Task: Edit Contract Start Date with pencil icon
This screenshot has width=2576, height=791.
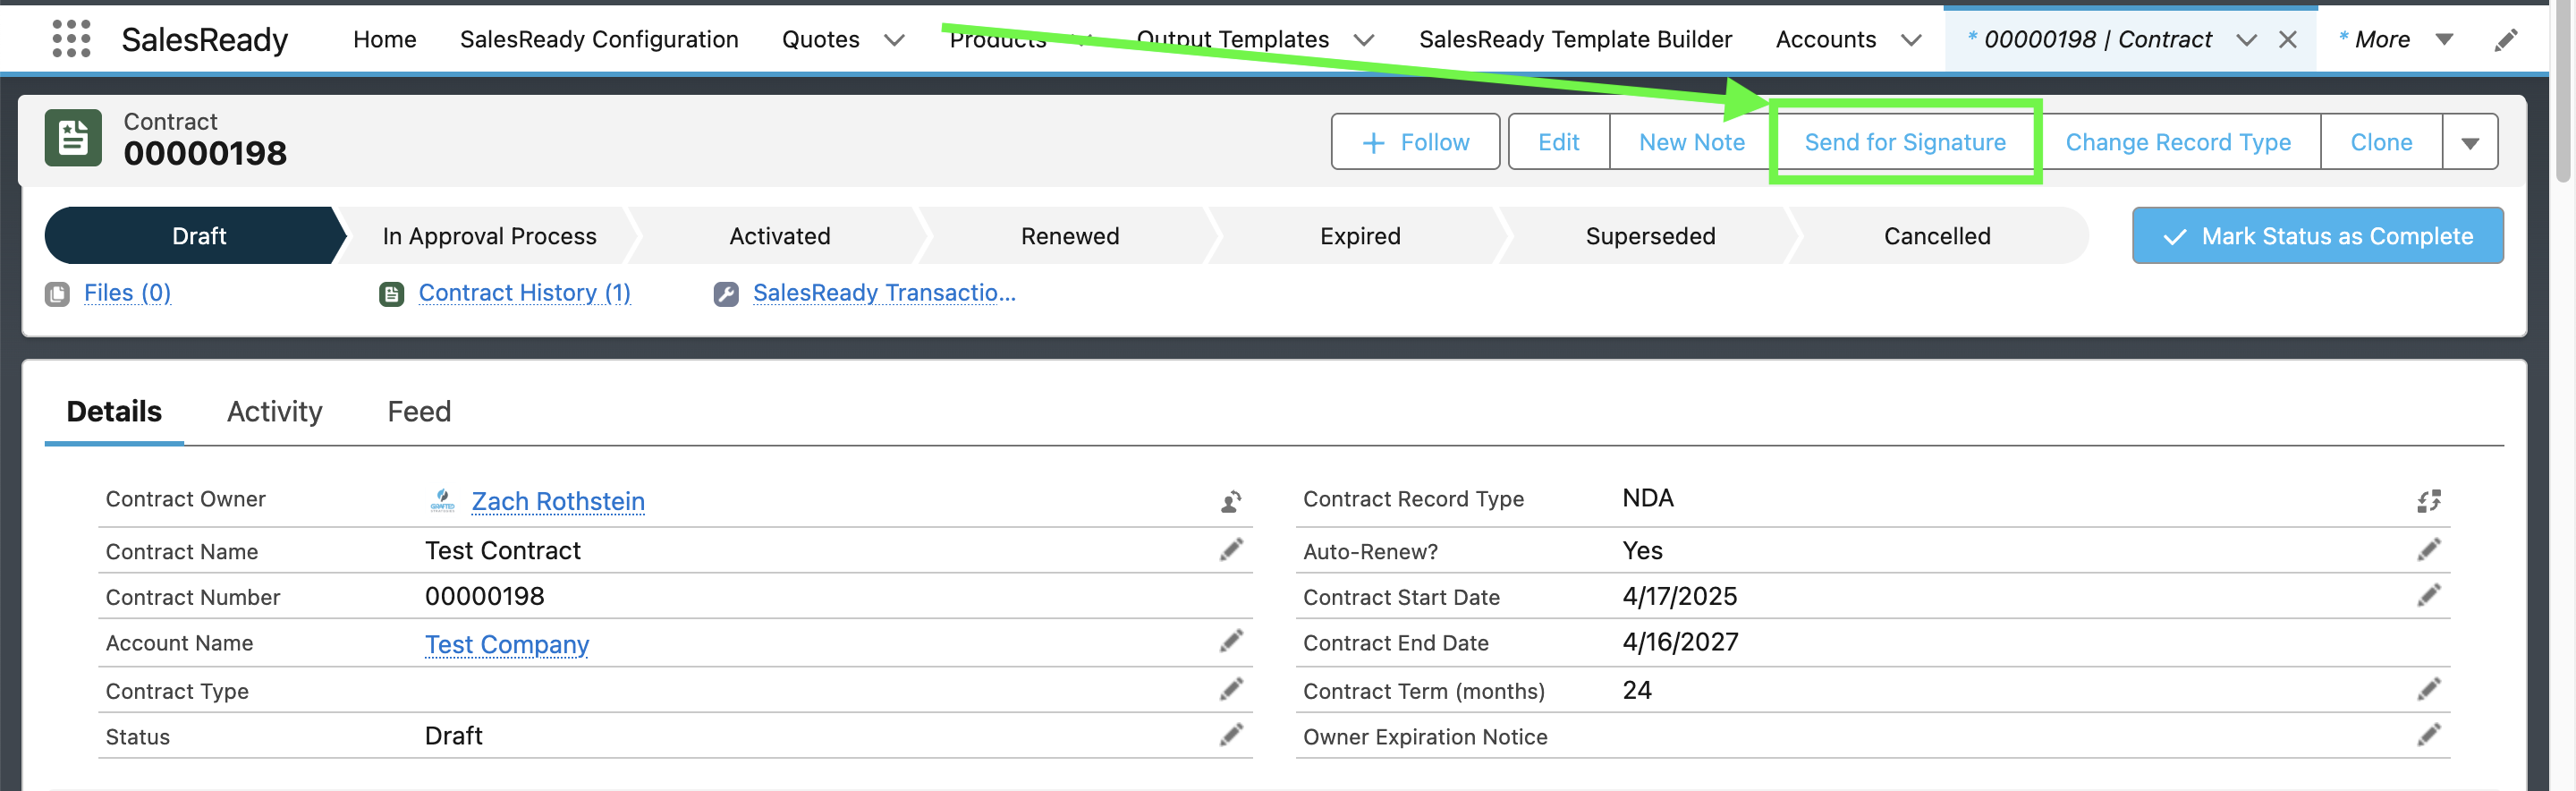Action: click(x=2428, y=596)
